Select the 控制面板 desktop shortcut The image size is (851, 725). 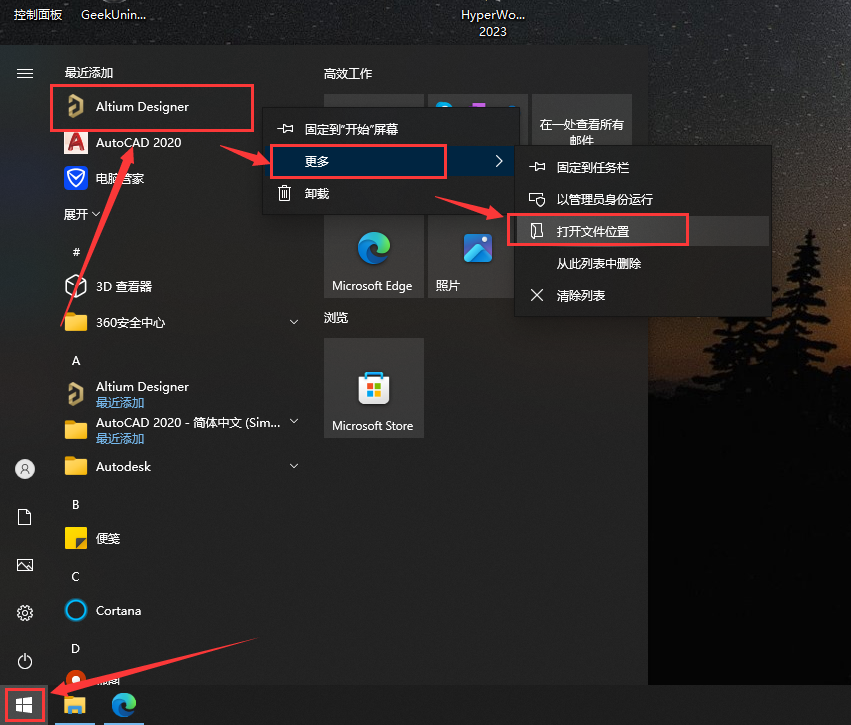tap(38, 15)
